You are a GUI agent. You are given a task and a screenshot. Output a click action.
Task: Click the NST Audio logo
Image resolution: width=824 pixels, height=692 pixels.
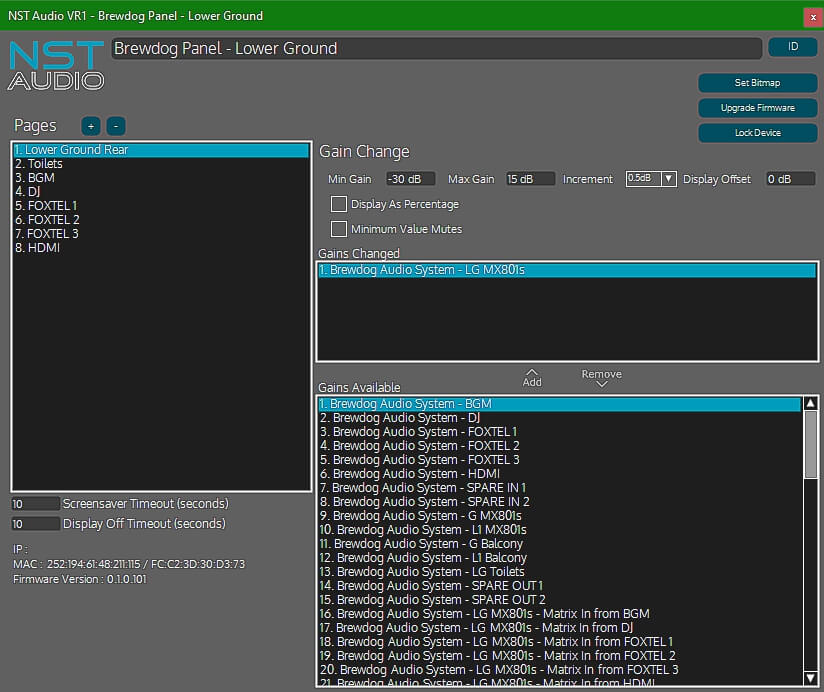56,66
